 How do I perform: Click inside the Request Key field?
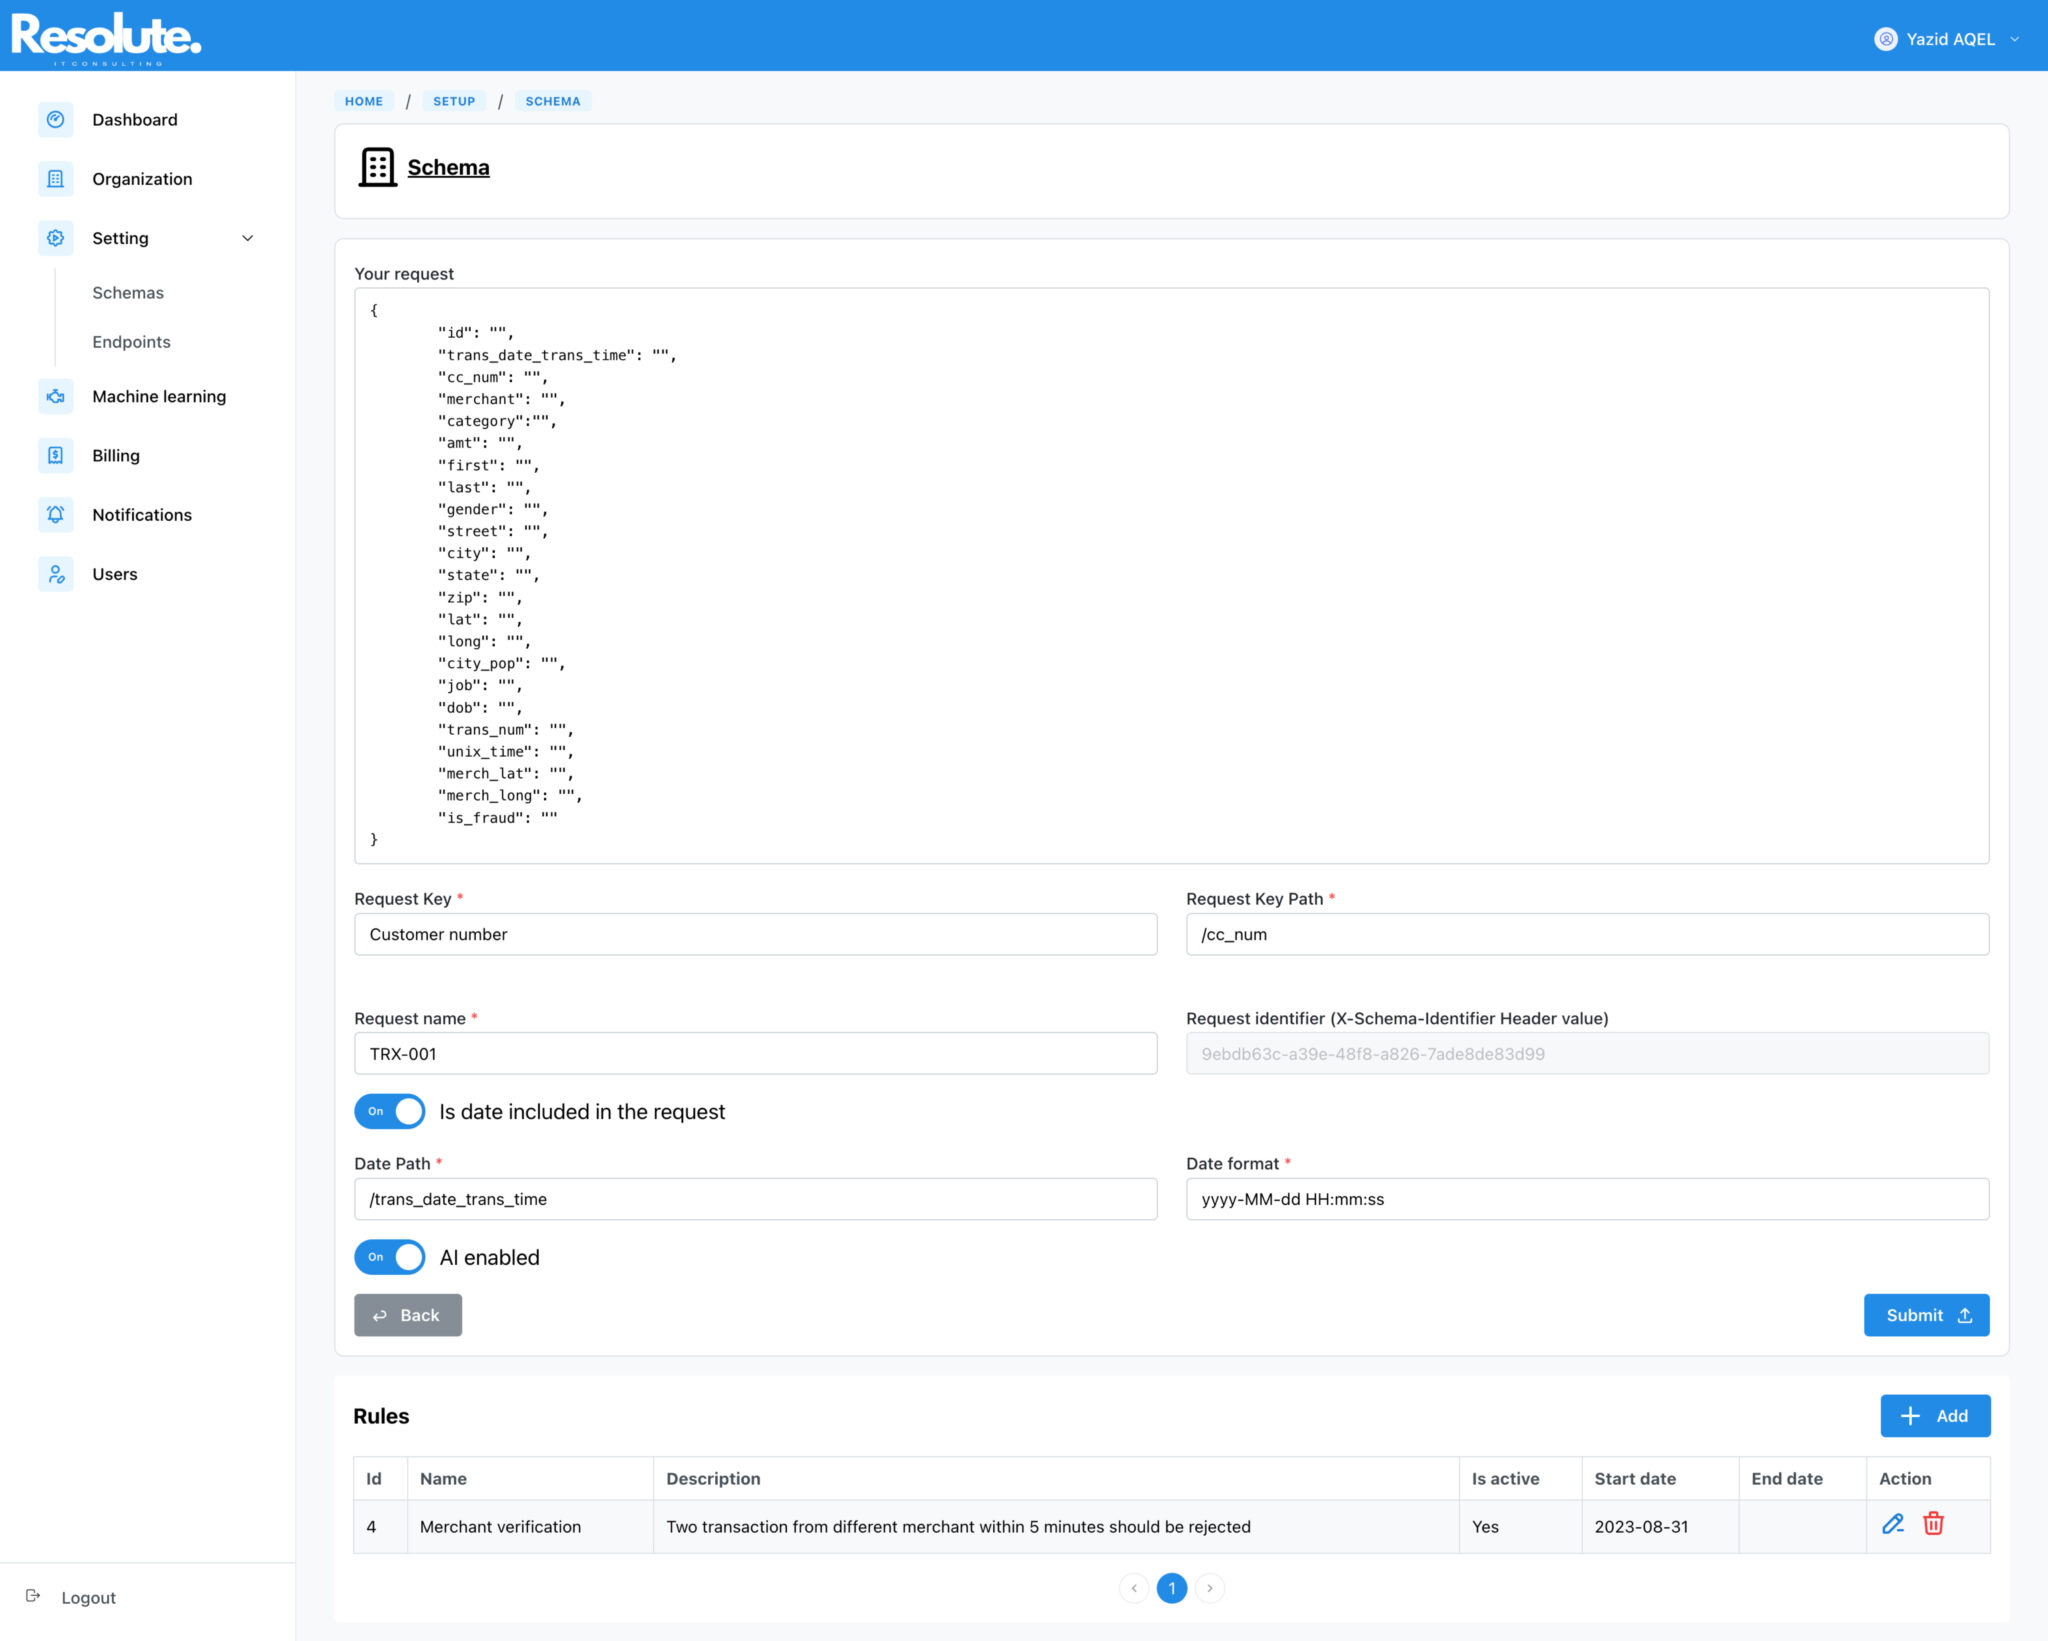pos(755,934)
